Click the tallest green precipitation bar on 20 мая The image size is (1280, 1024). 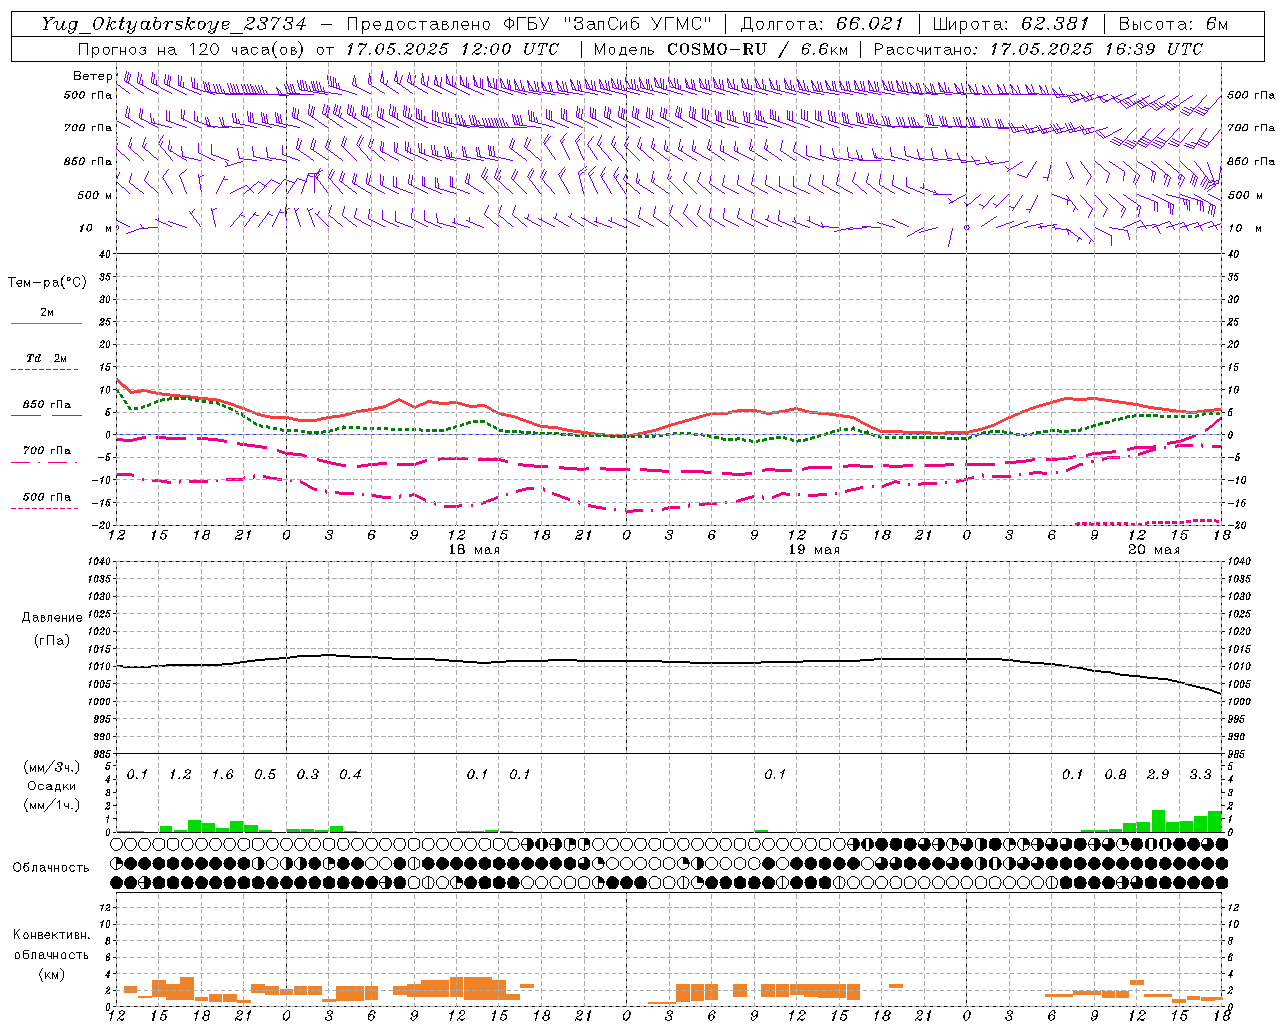(1158, 821)
